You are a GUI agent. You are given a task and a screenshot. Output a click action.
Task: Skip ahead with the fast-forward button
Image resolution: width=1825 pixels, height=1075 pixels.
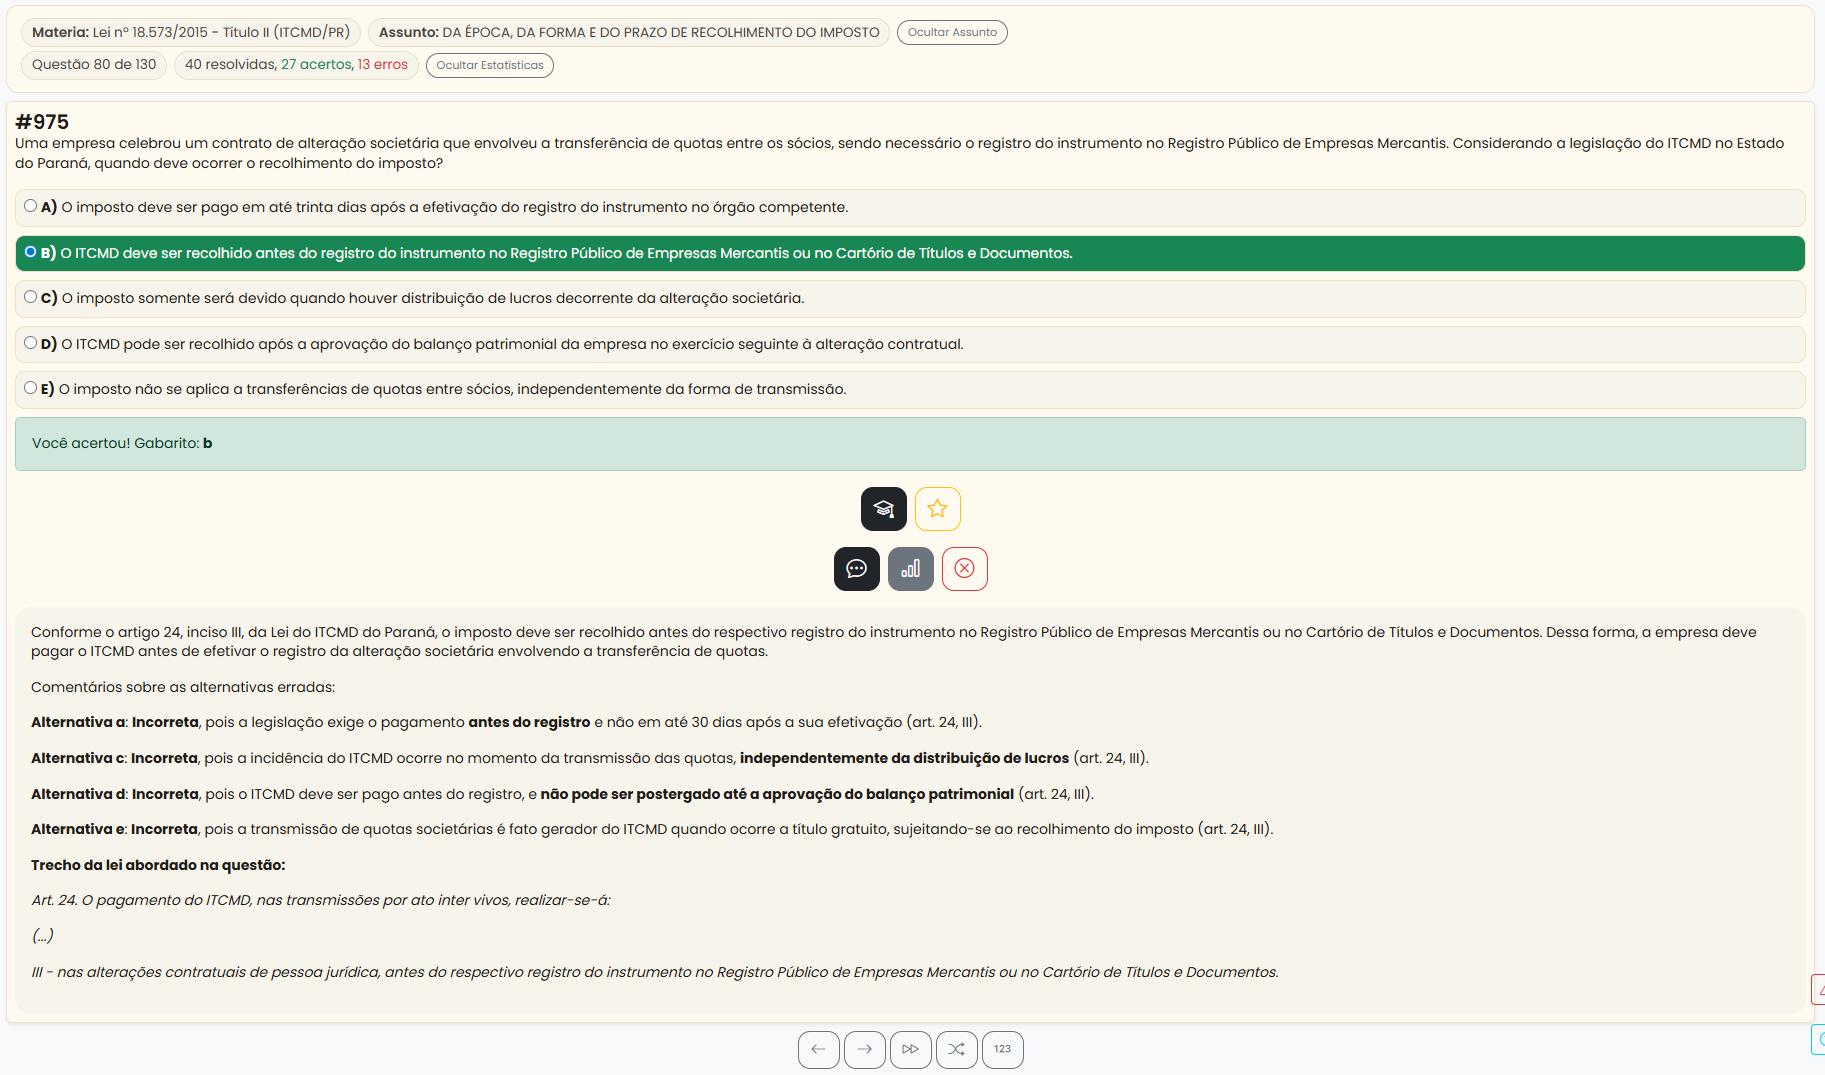tap(910, 1049)
